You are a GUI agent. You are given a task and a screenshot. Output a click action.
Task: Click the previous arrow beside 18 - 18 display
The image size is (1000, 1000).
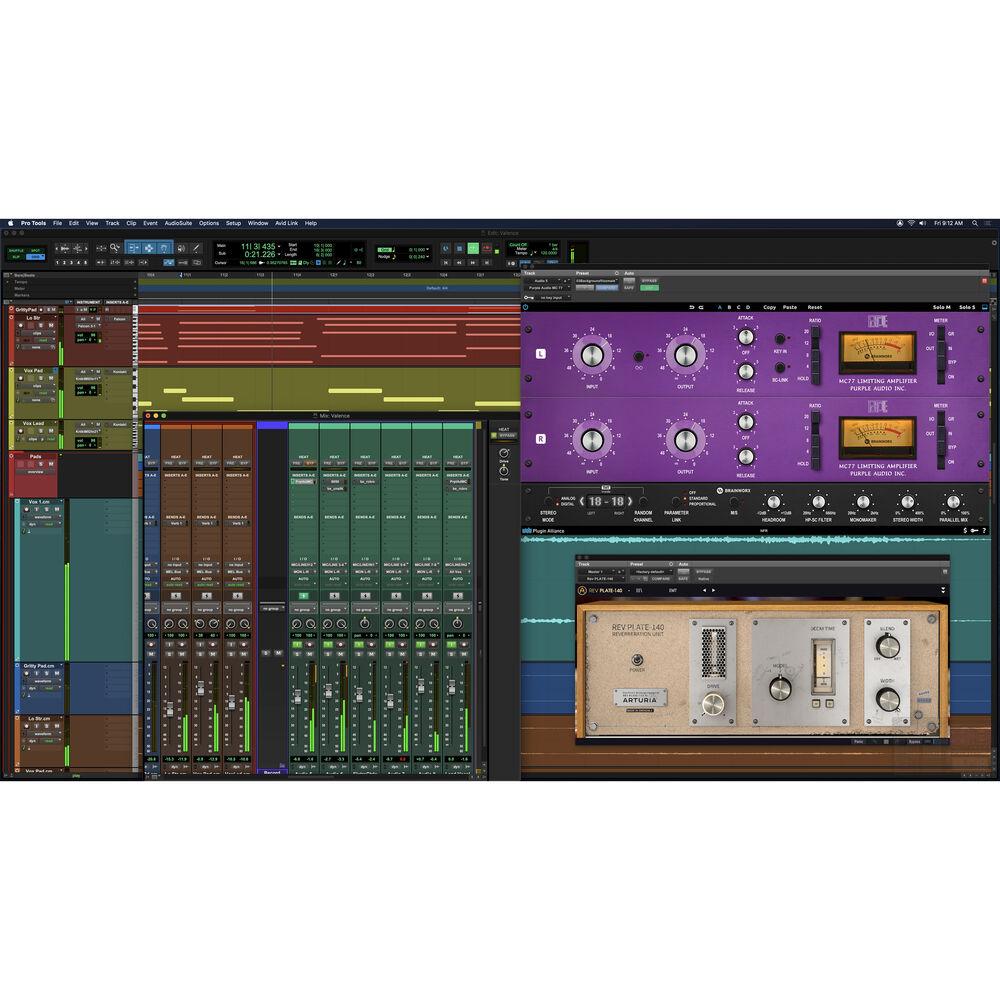[x=582, y=501]
